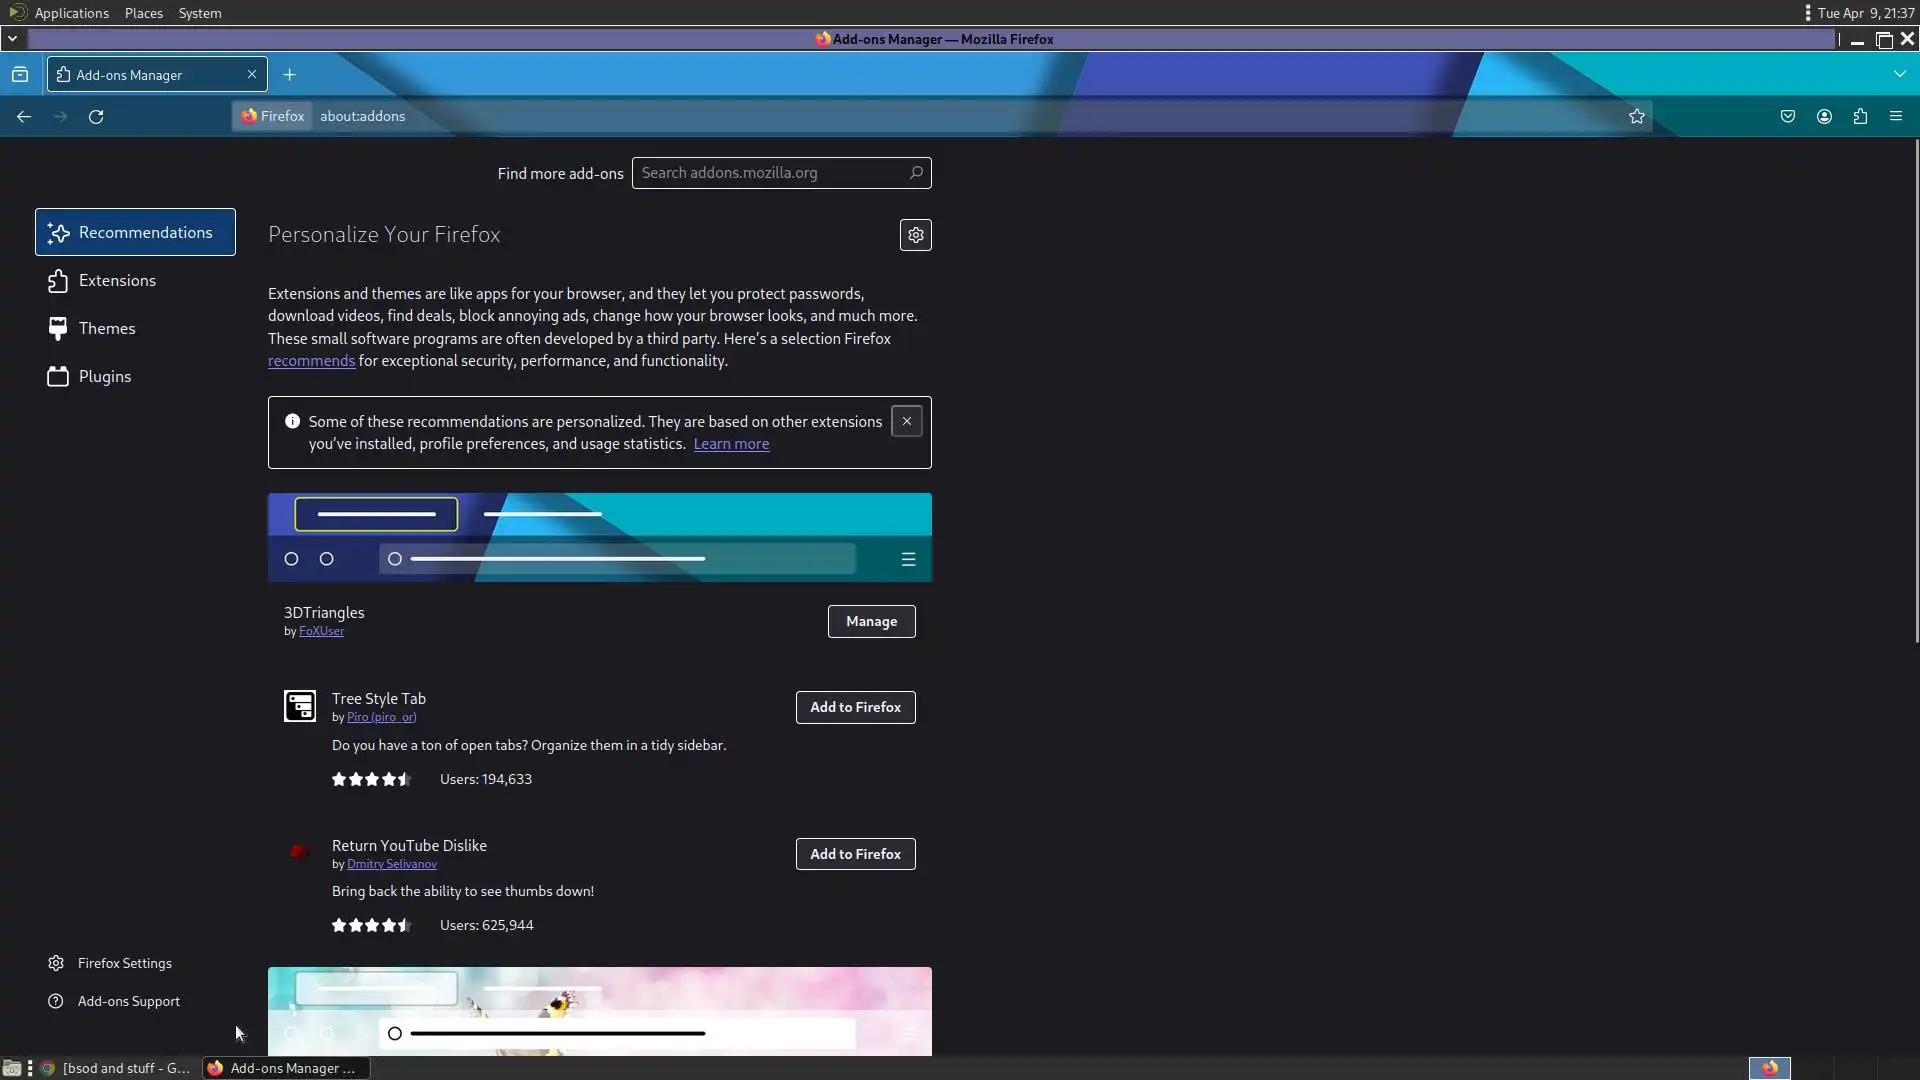Click Manage for 3DTriangles theme

click(x=871, y=621)
